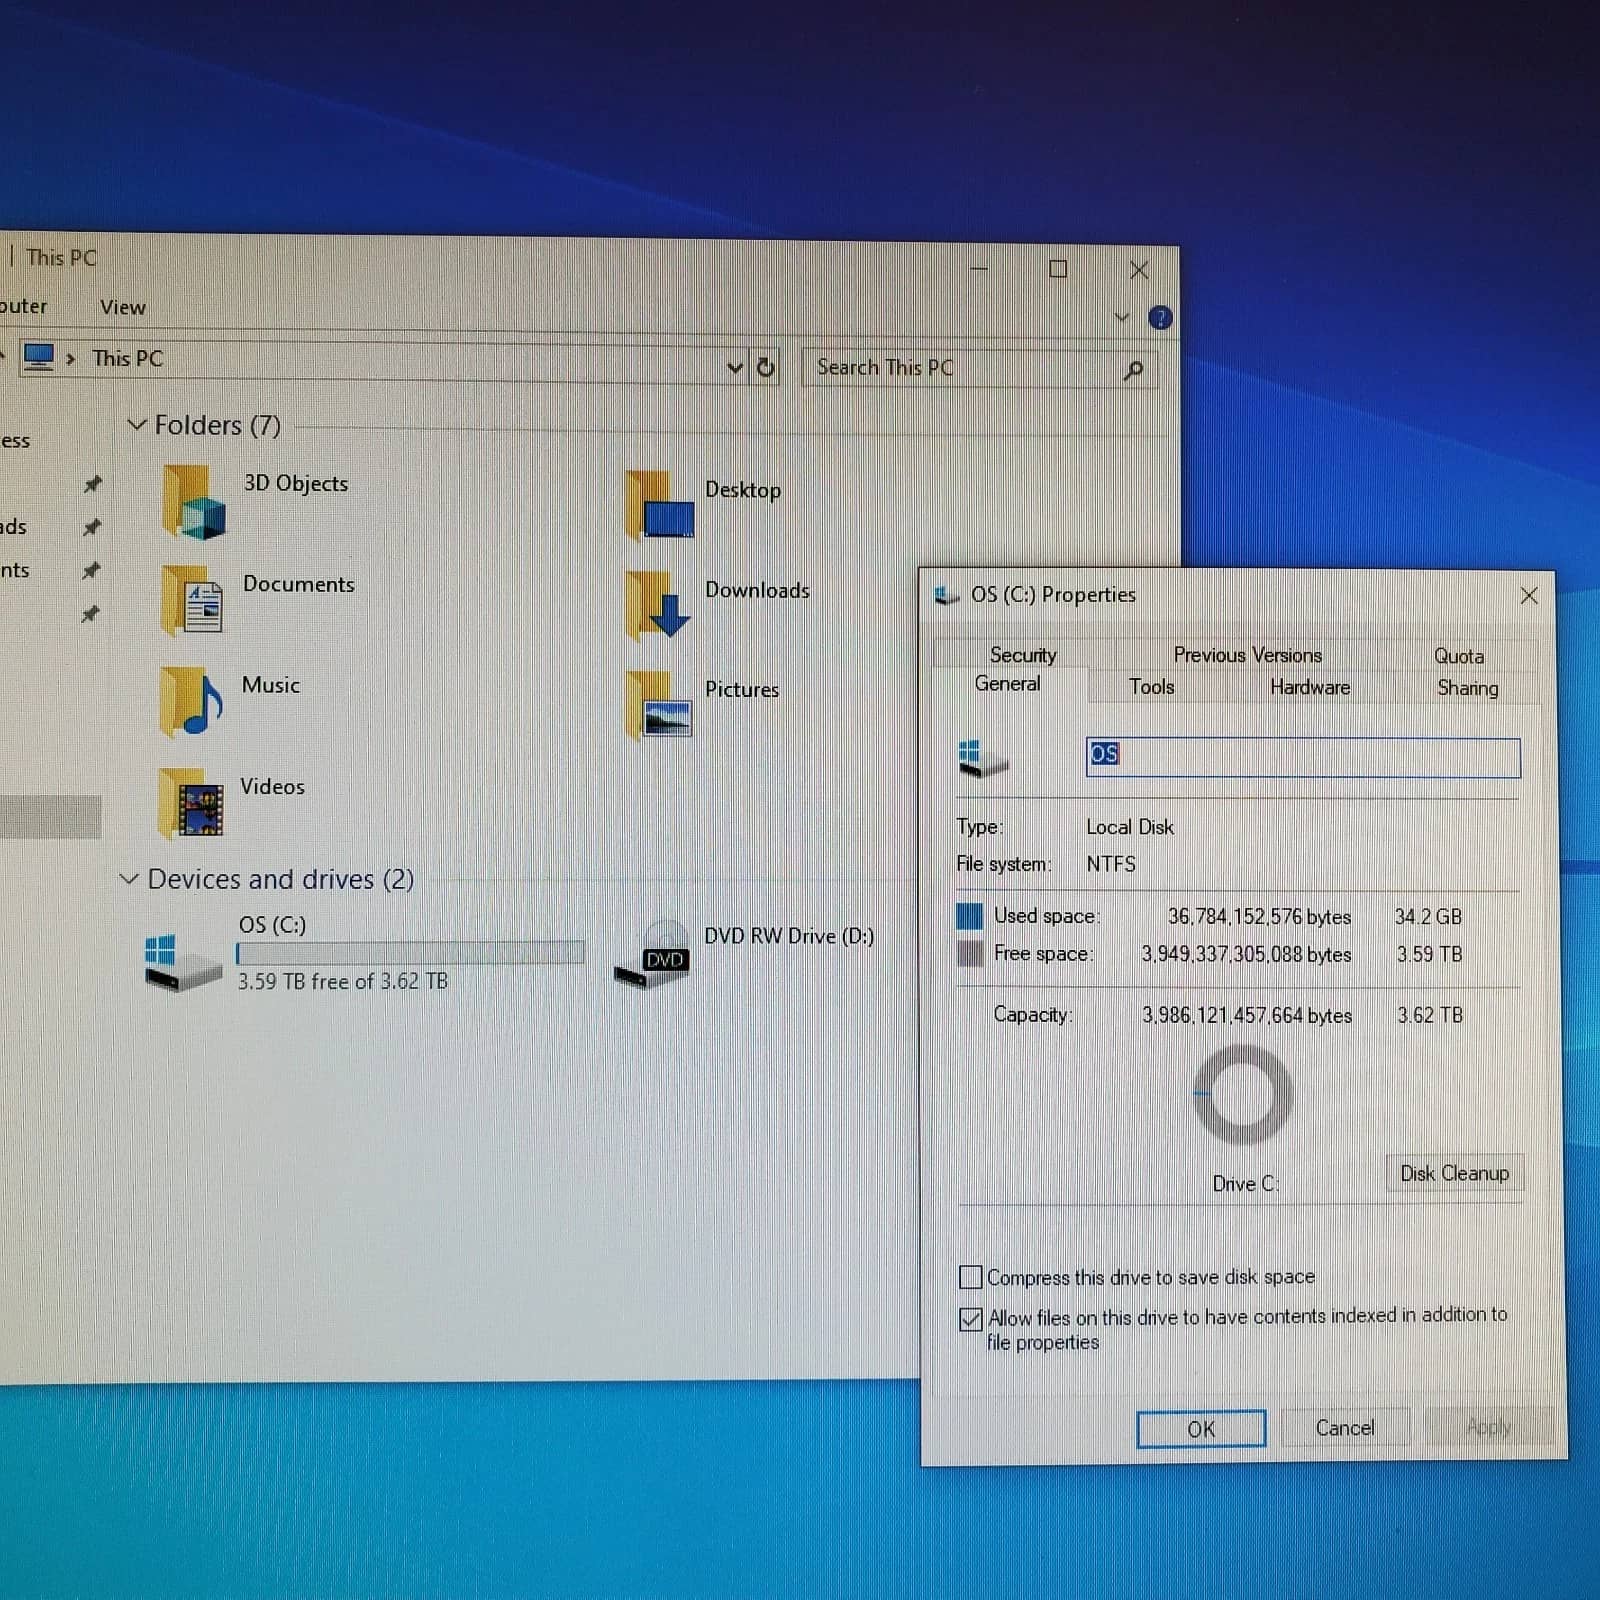Open the Downloads folder icon
Screen dimensions: 1600x1600
[x=658, y=605]
